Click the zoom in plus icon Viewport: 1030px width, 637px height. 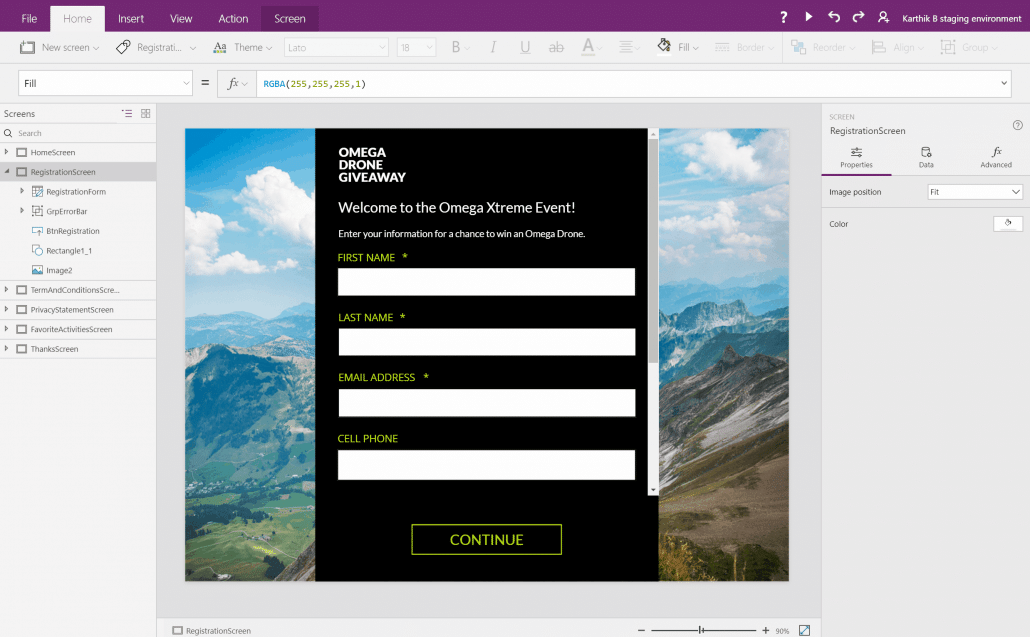point(766,630)
